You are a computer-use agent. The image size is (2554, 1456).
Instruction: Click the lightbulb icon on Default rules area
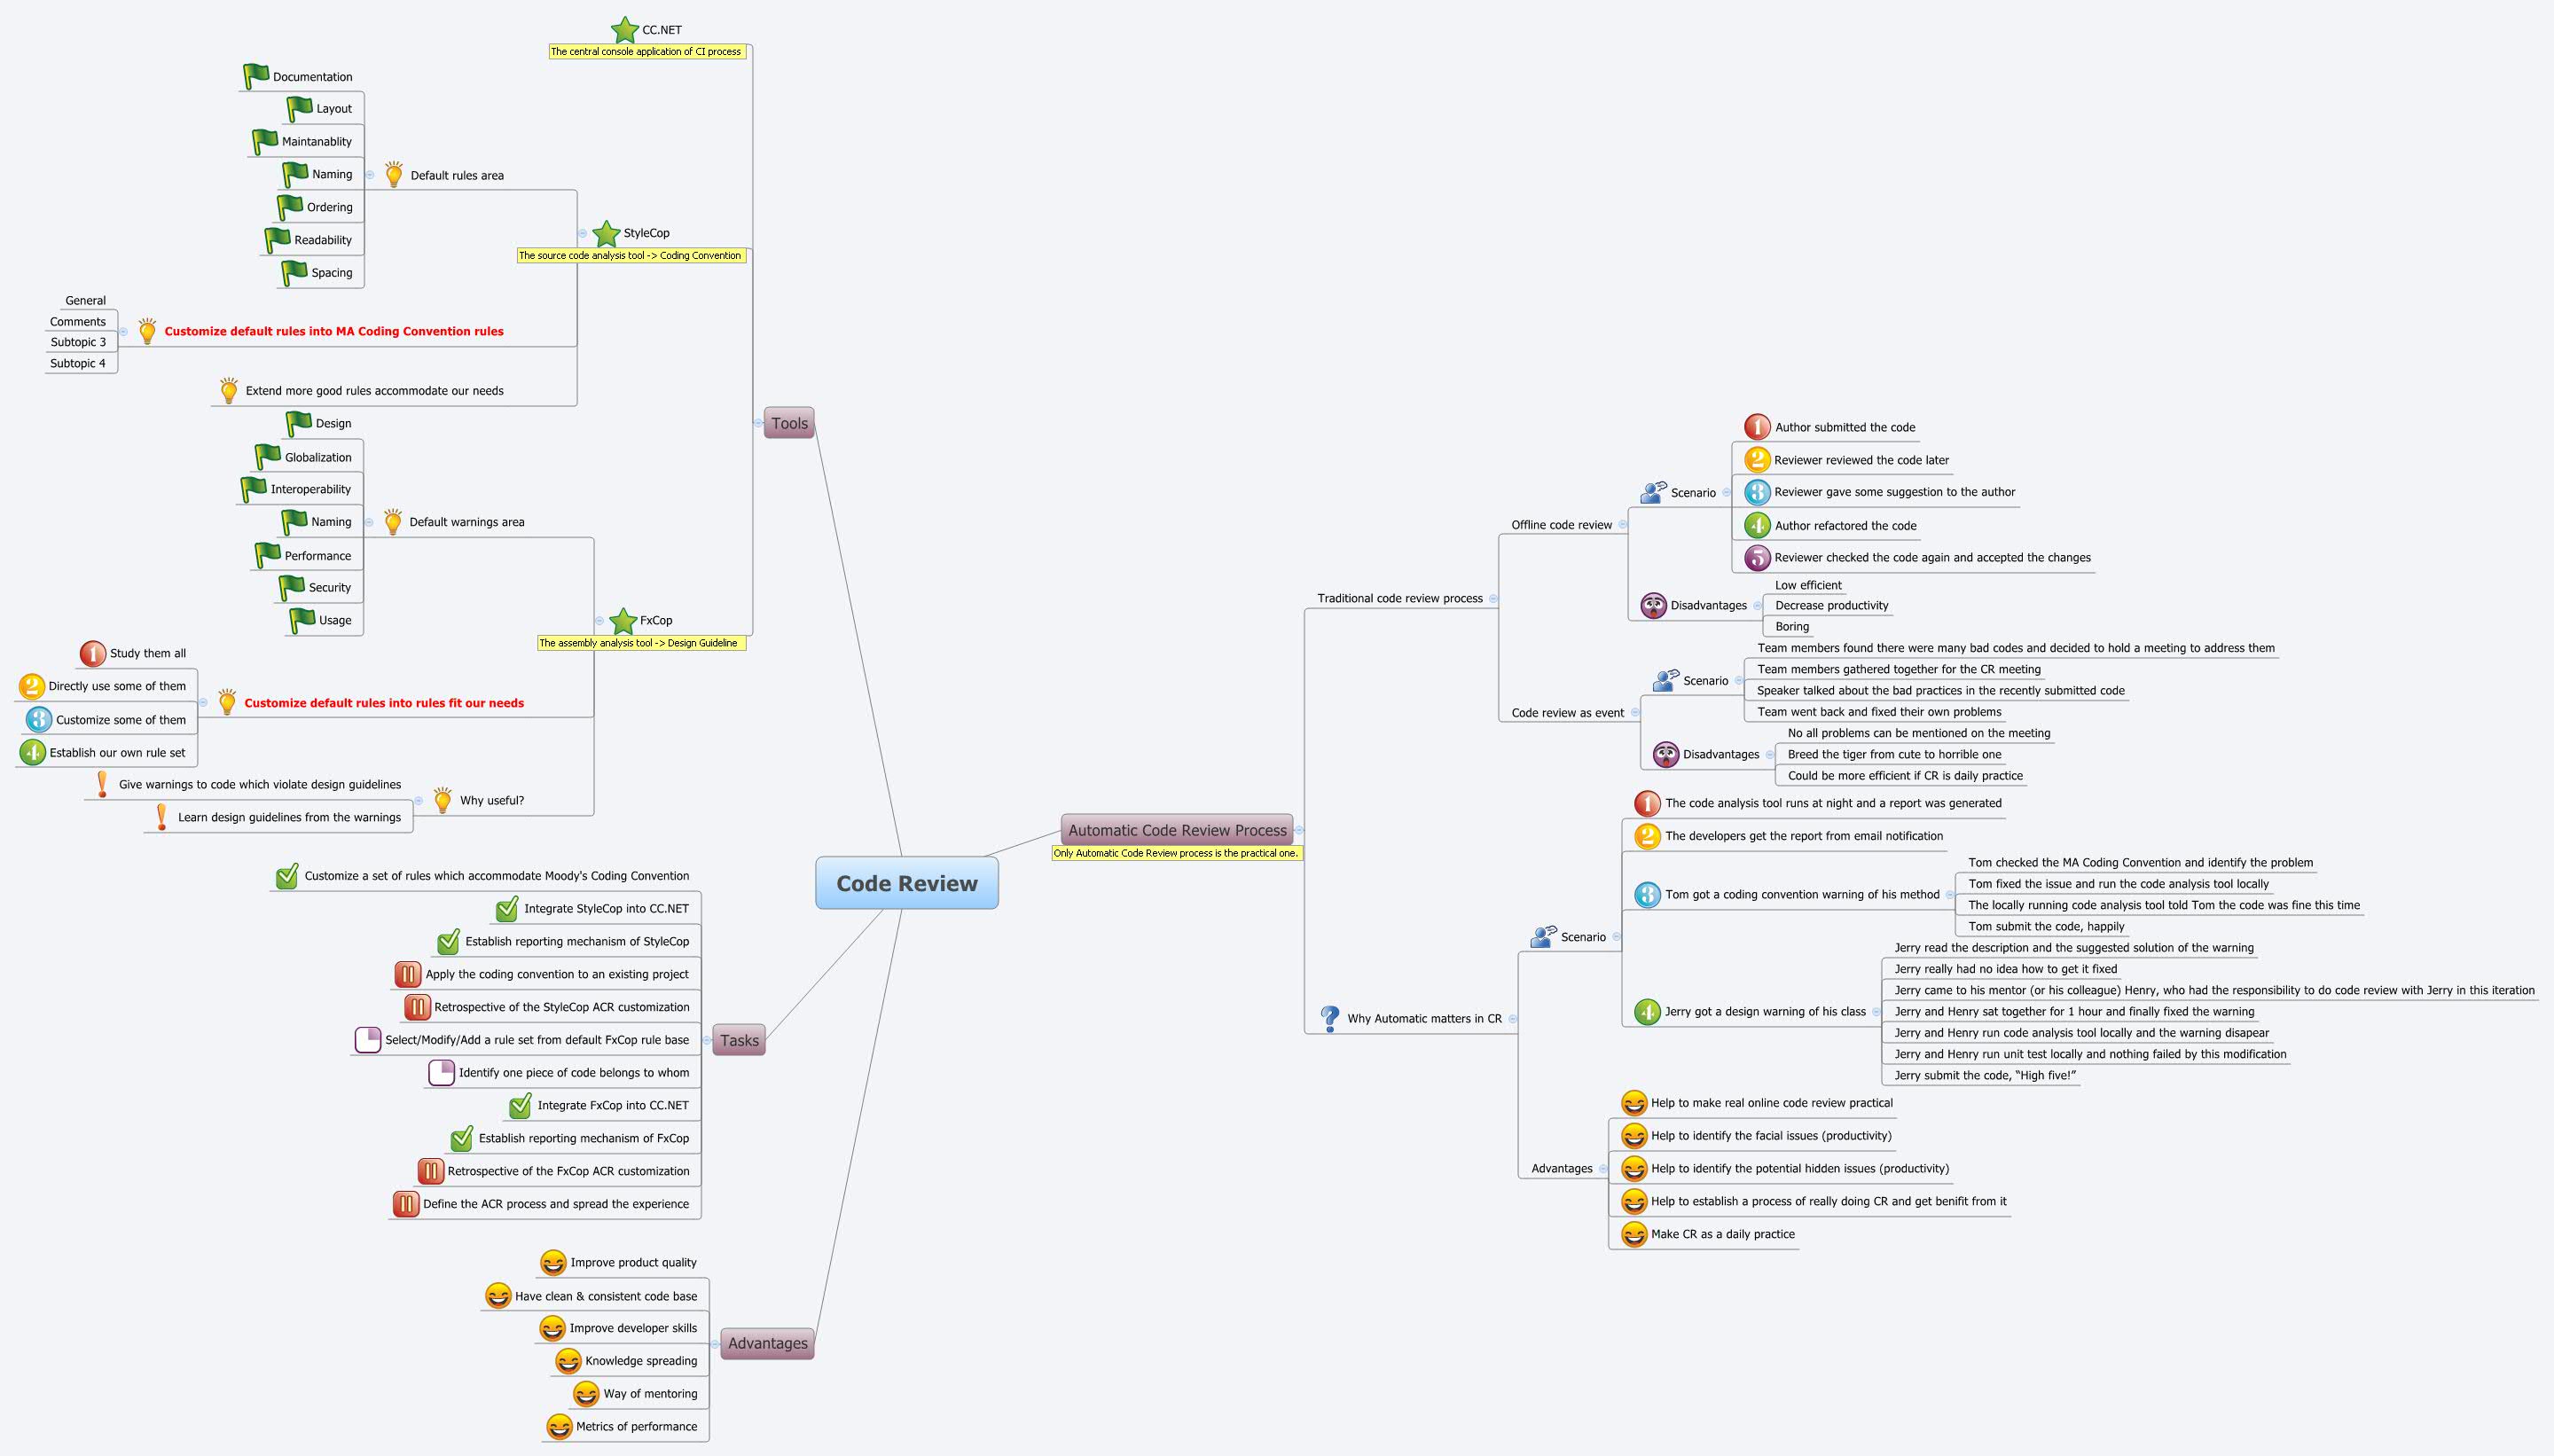tap(394, 174)
